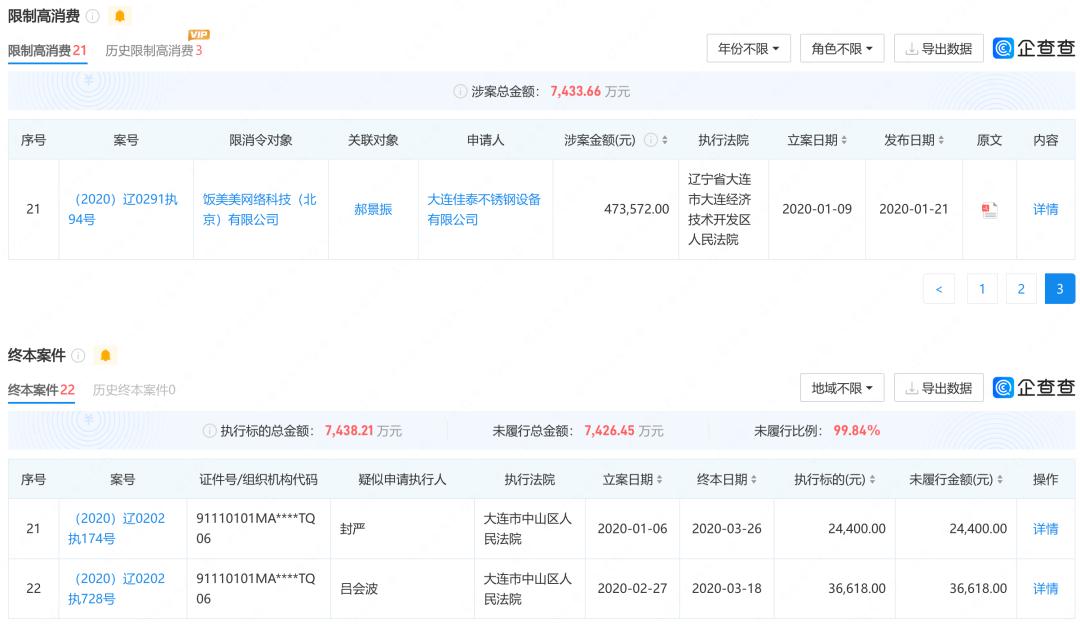Click the info icon in 涉案金额(元) column header
This screenshot has width=1080, height=624.
pyautogui.click(x=650, y=141)
